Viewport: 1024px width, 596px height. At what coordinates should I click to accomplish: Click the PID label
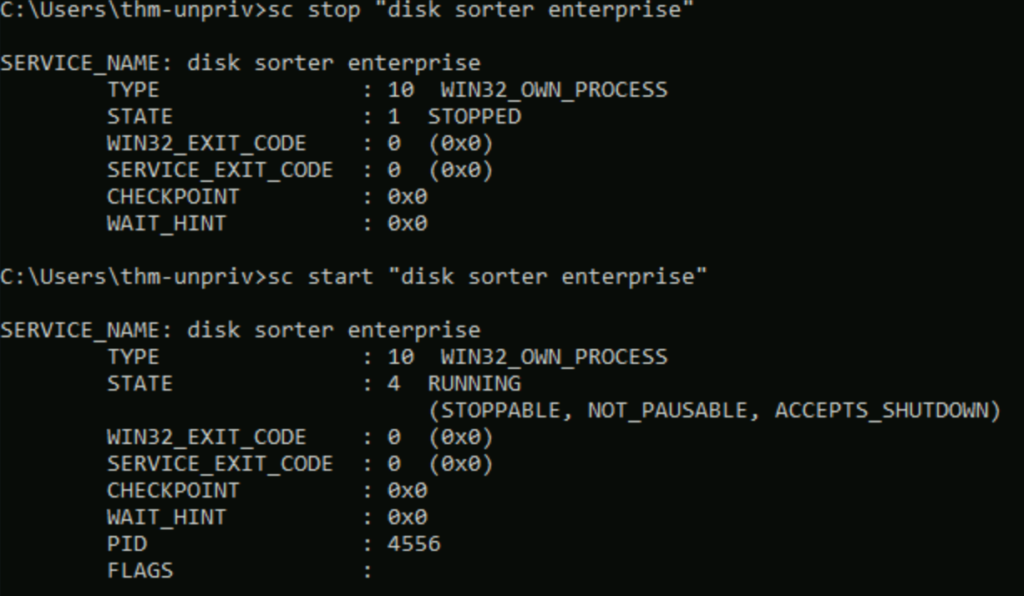[127, 544]
